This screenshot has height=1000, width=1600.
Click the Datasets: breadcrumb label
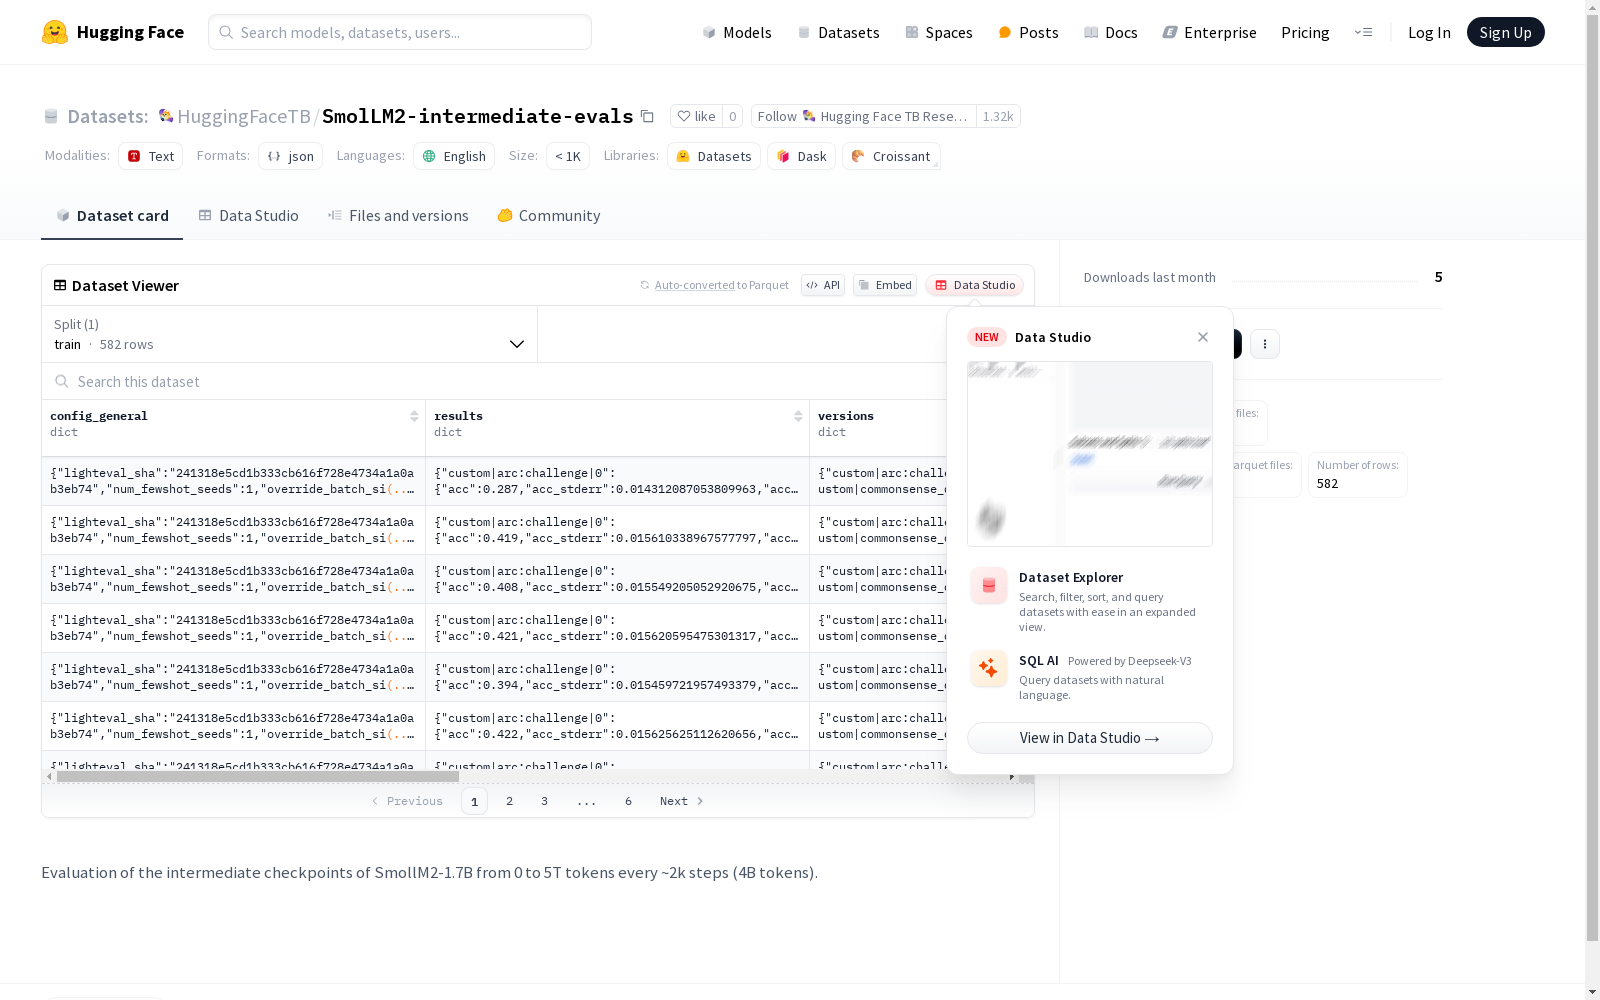point(108,116)
